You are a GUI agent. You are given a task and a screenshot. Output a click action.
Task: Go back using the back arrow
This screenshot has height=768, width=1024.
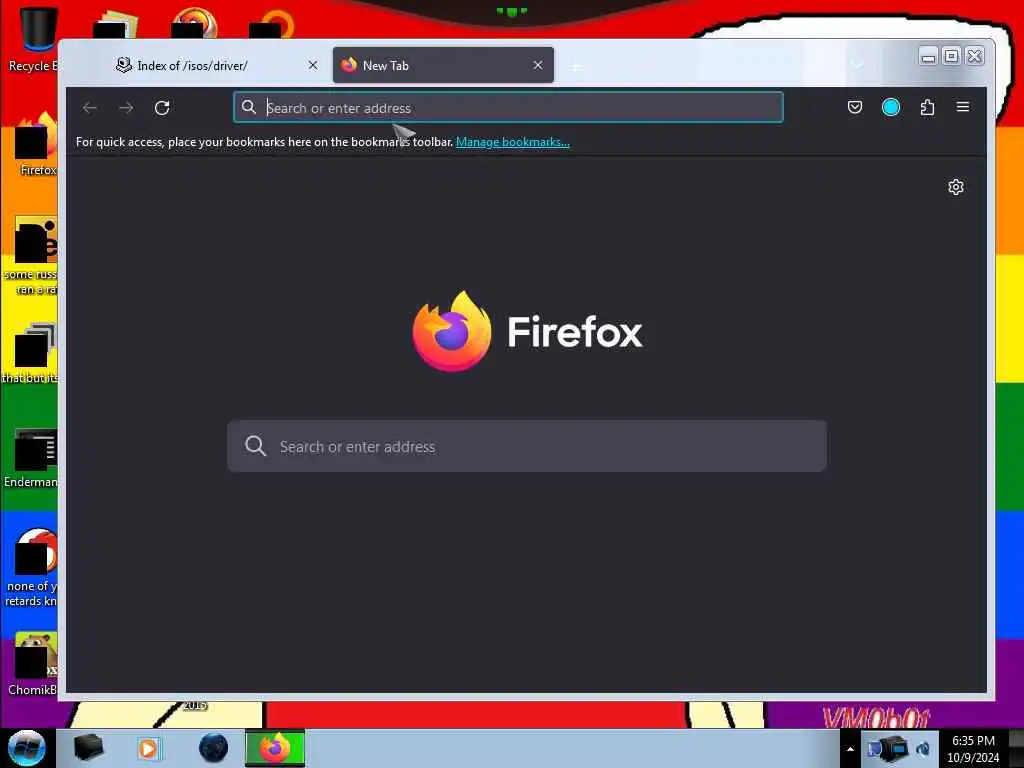[x=90, y=108]
